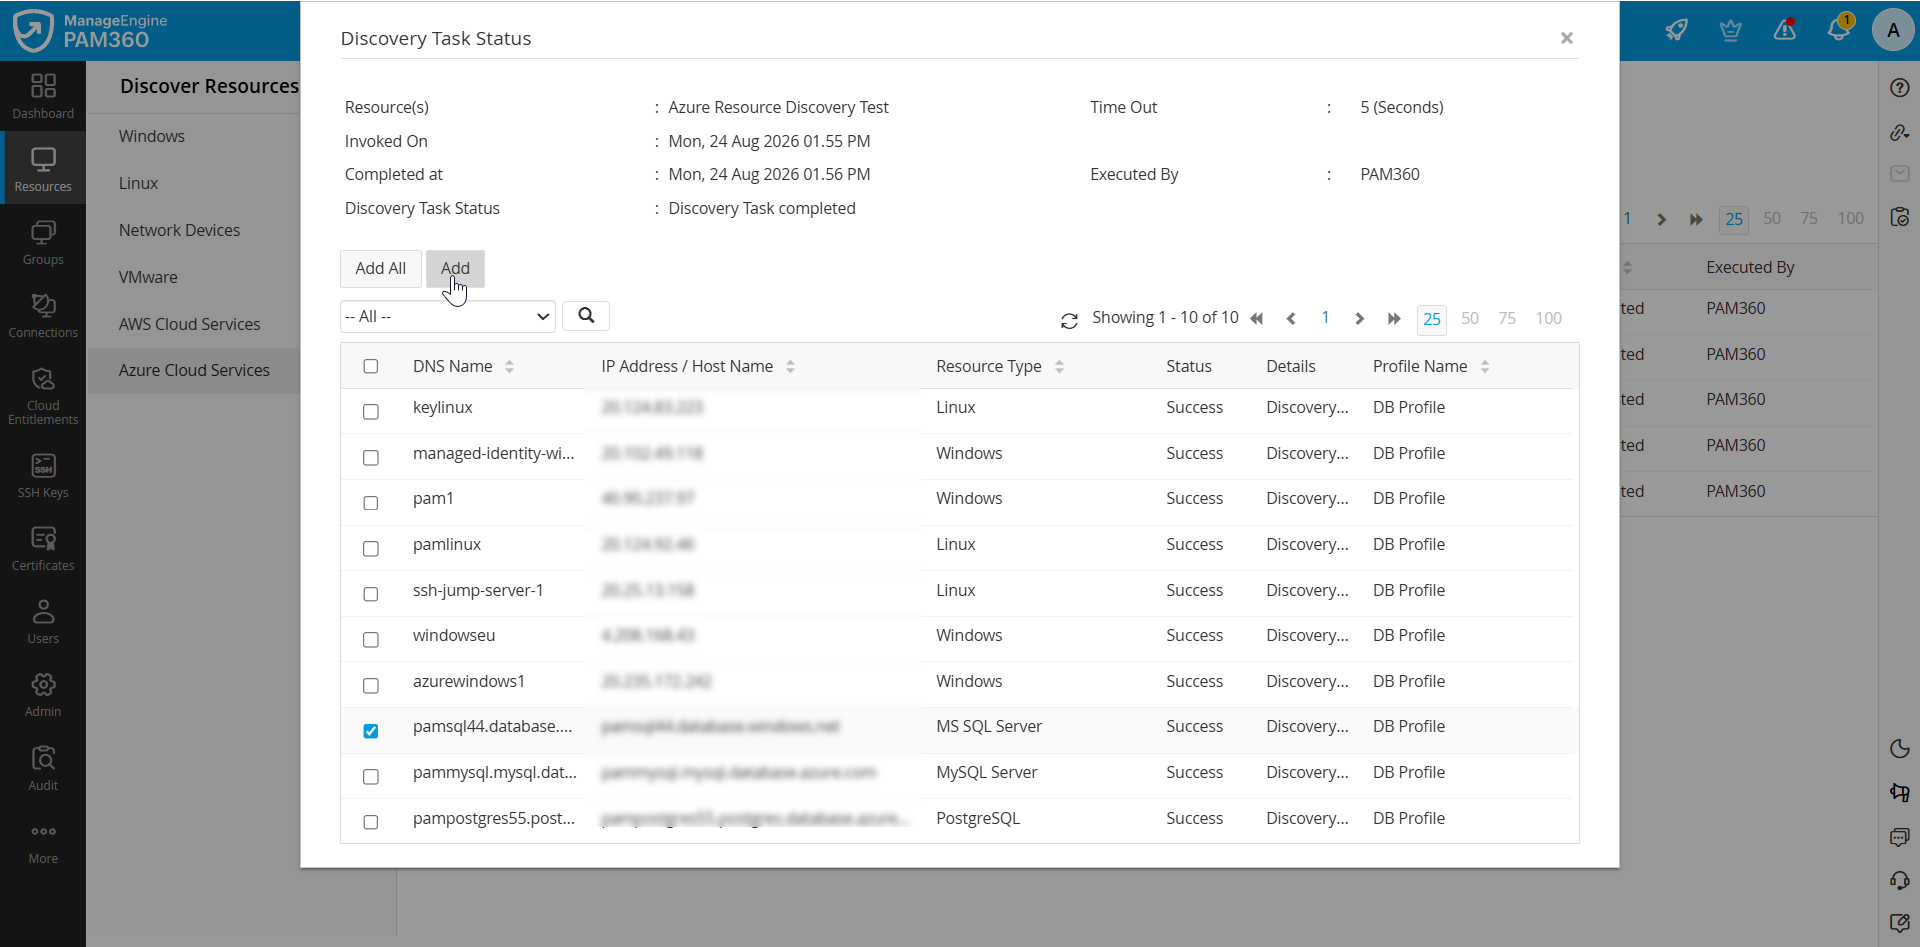Check the pampostgres55.post... row checkbox
The width and height of the screenshot is (1920, 947).
[x=371, y=822]
